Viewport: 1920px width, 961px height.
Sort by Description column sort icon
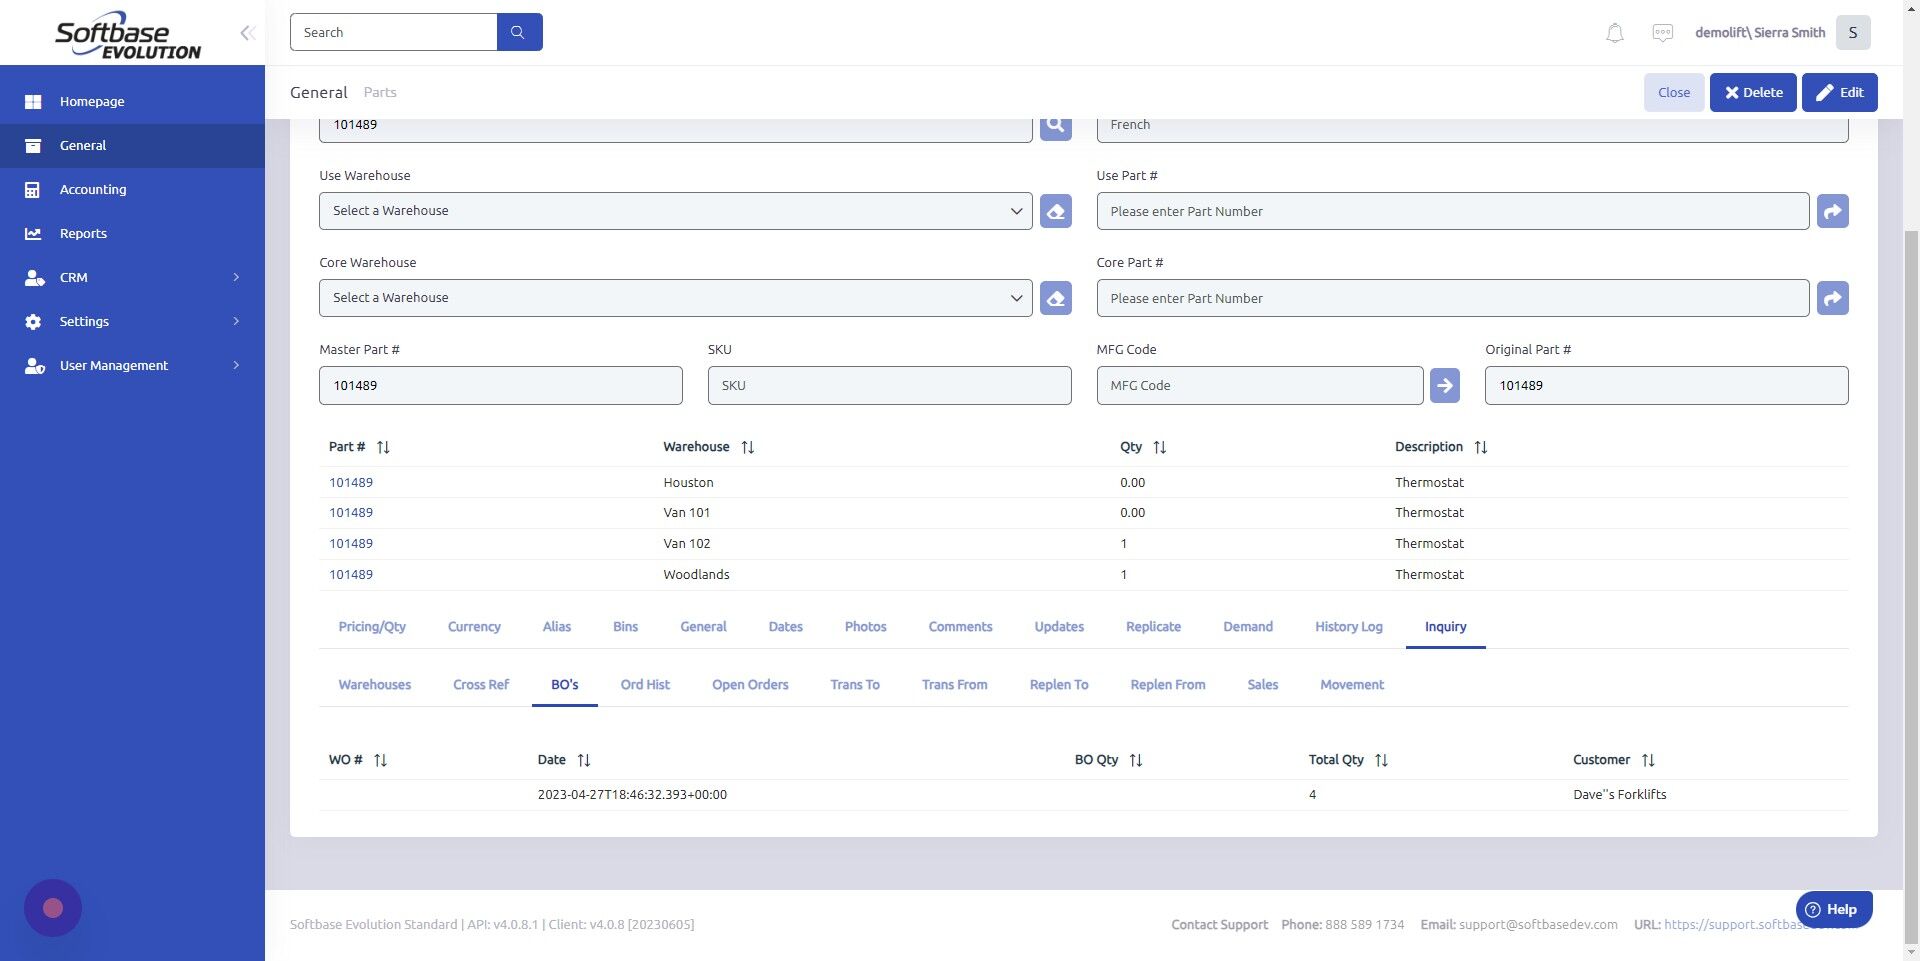(x=1481, y=447)
